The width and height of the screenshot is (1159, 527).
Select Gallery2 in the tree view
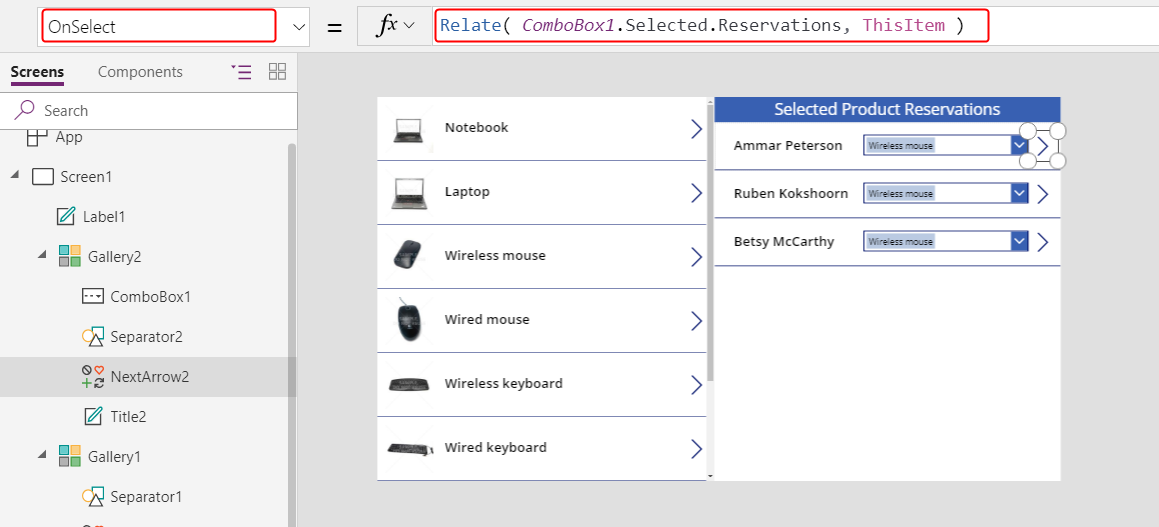click(x=114, y=256)
